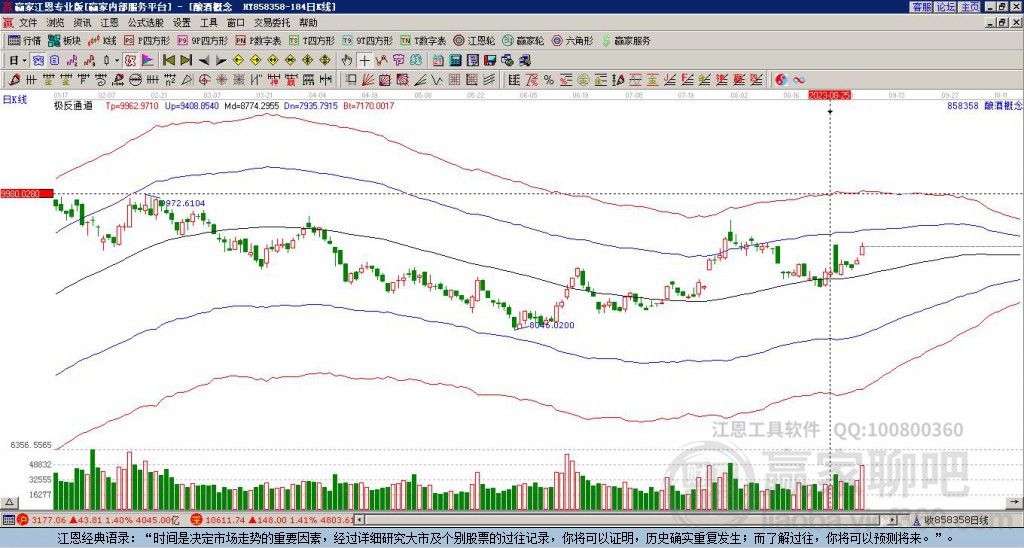The width and height of the screenshot is (1024, 548).
Task: Open the 江恩 menu
Action: [x=109, y=23]
